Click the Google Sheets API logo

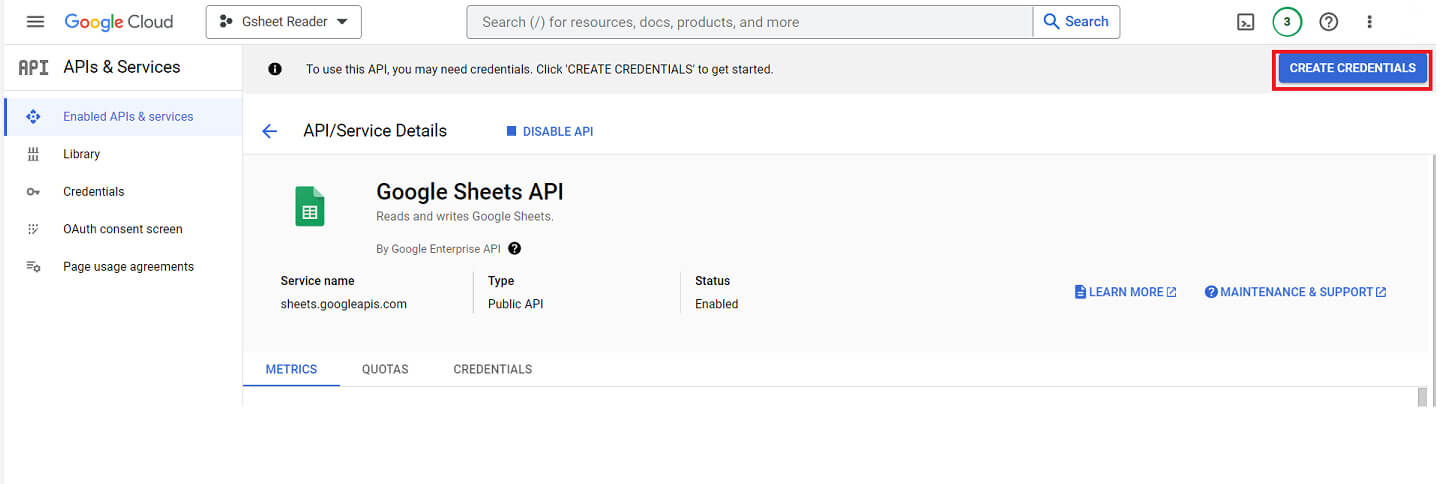[310, 207]
